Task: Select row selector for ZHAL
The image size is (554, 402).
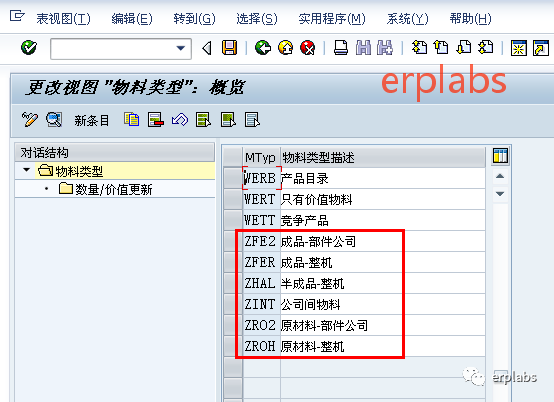Action: [x=233, y=284]
